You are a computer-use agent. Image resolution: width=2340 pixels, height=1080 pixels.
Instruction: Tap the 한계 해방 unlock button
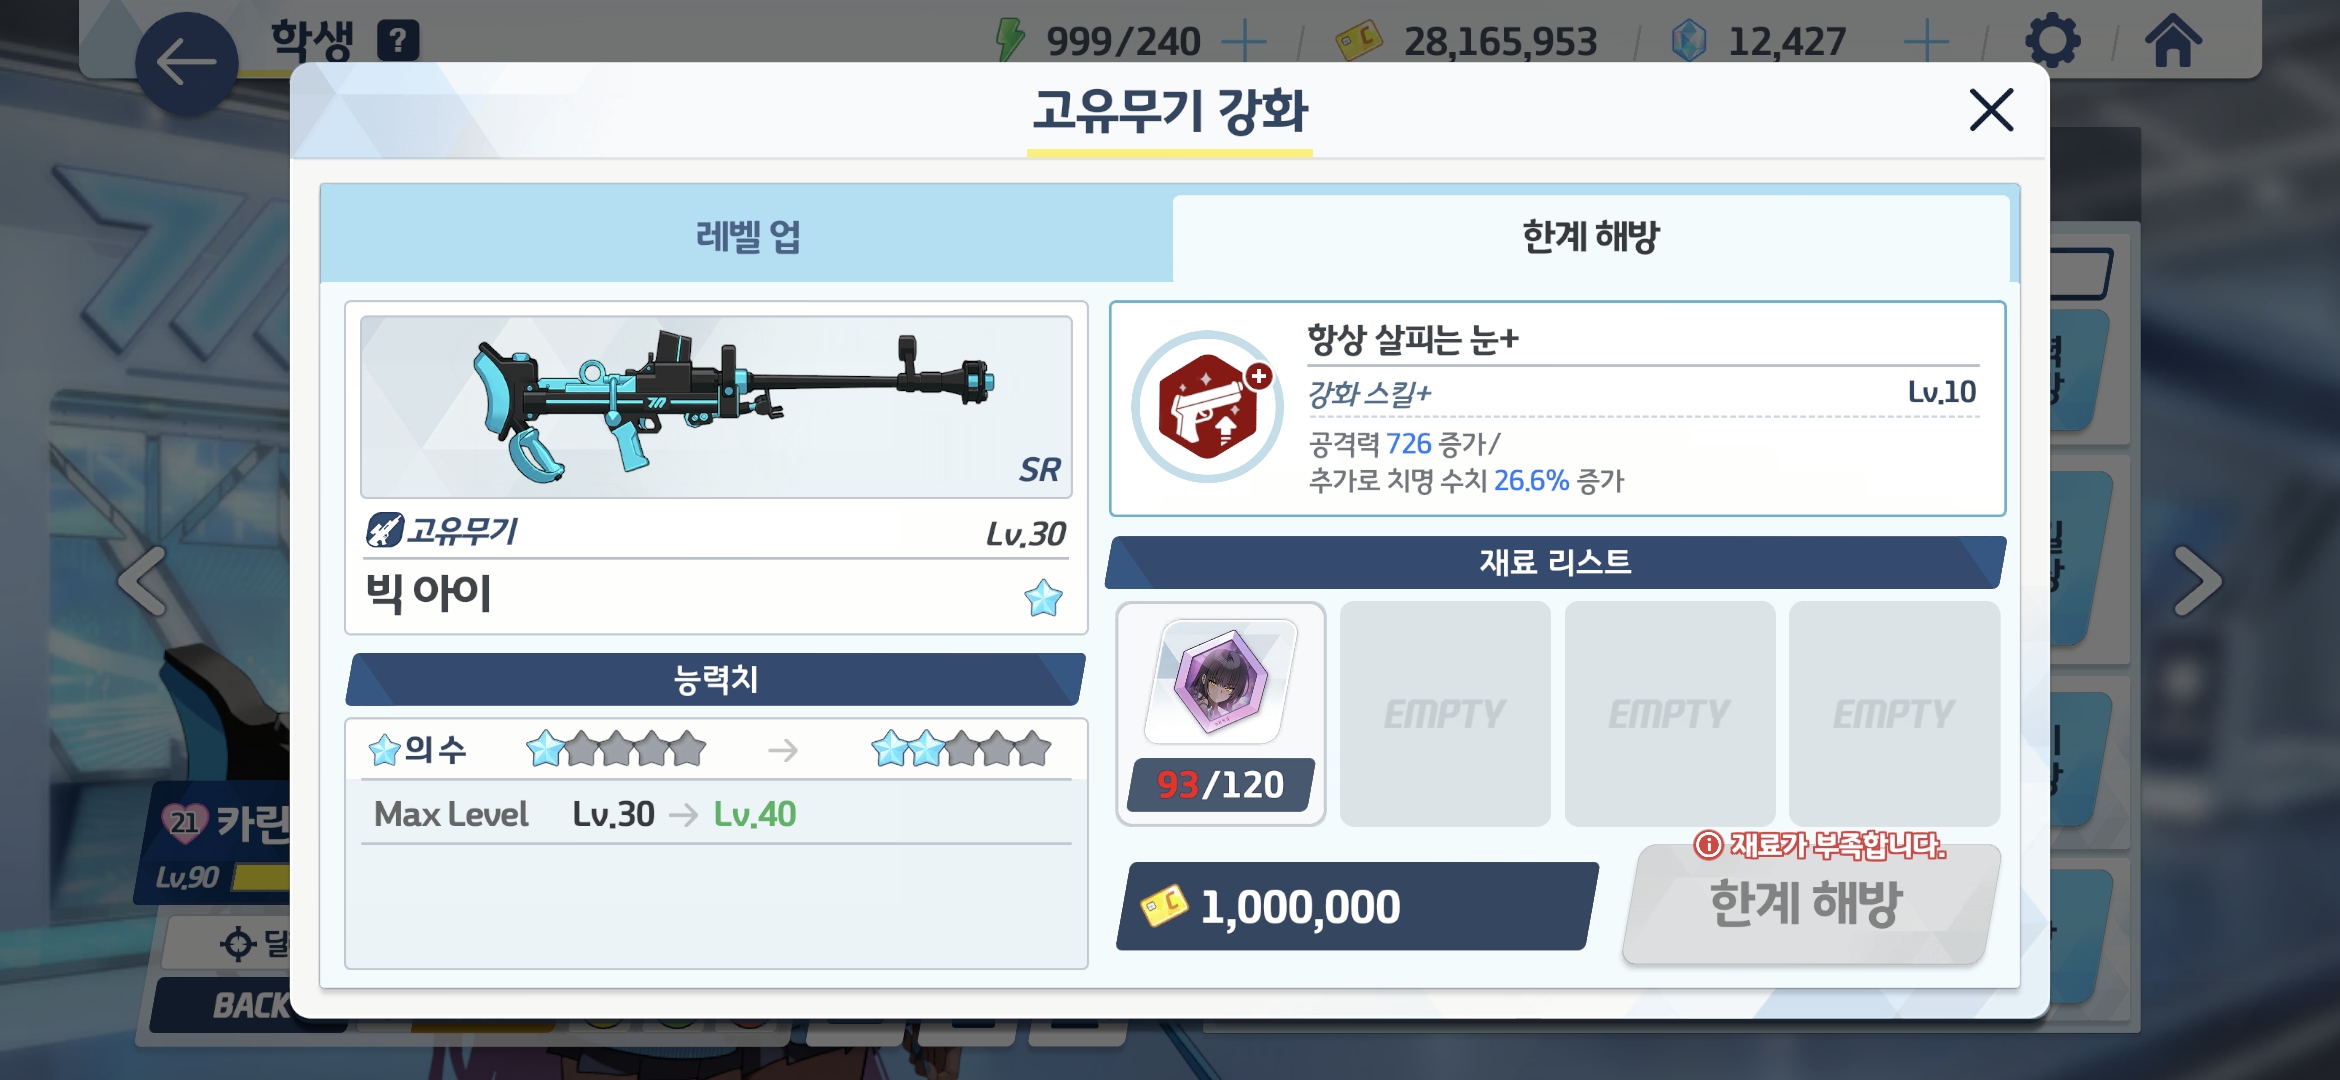[x=1808, y=903]
